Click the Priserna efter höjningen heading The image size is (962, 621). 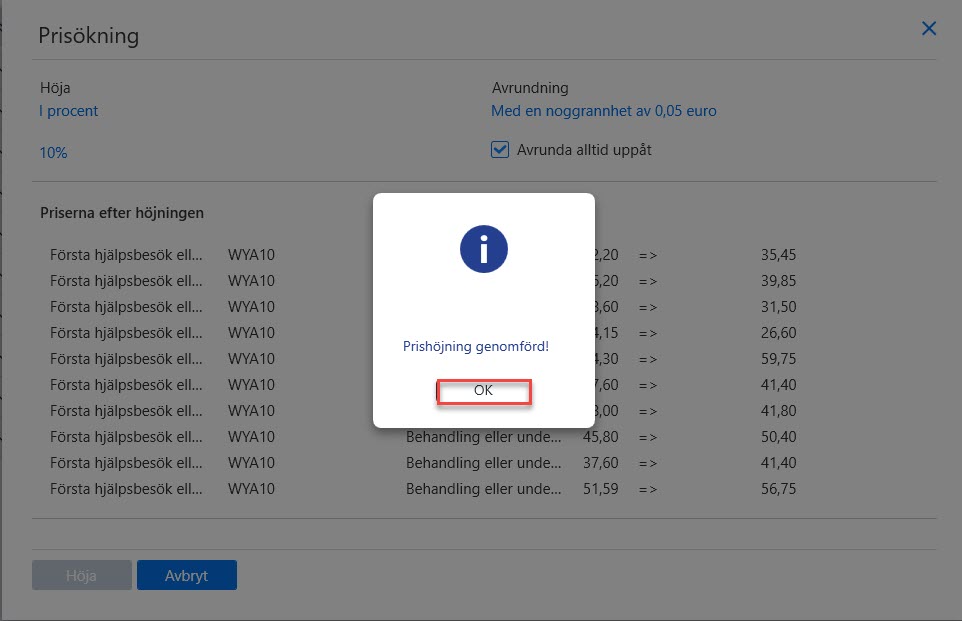point(121,213)
